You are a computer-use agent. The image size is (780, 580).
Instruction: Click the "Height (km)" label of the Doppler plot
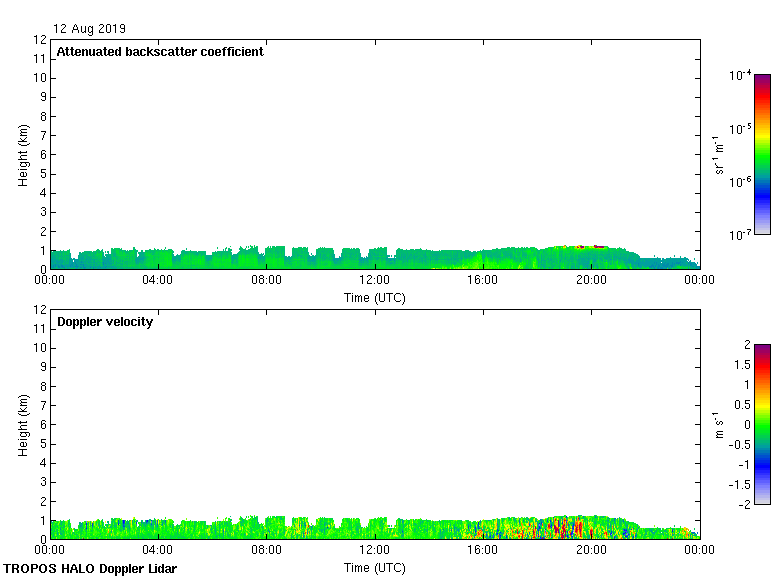pos(24,425)
